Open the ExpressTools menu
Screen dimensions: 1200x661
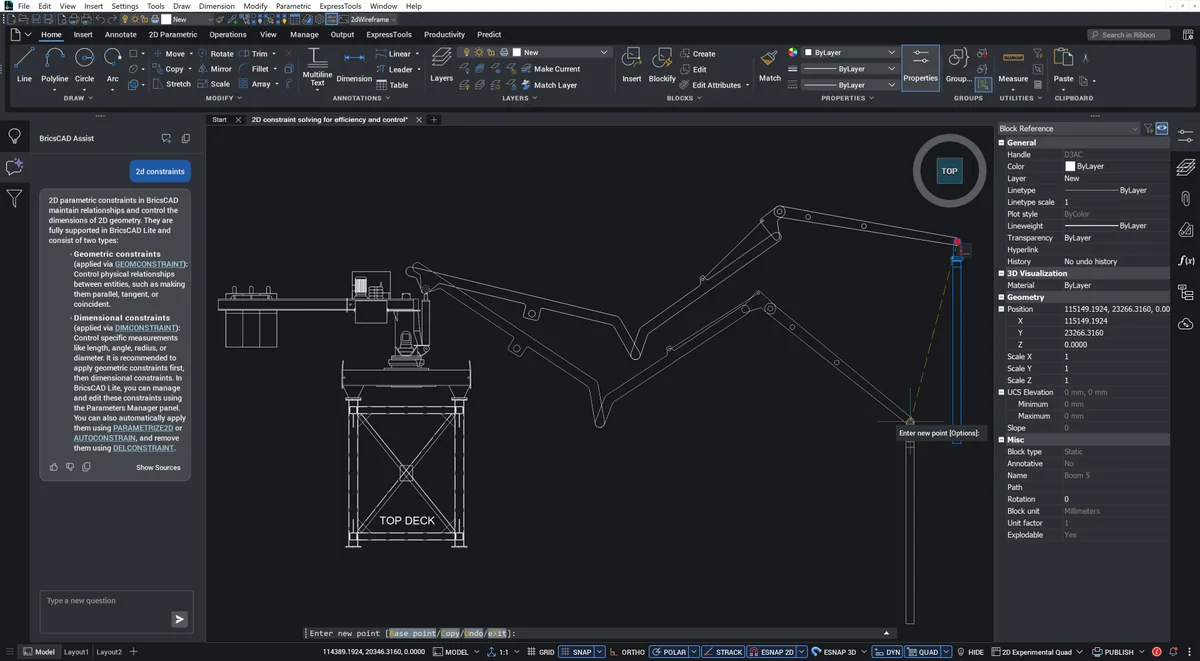coord(340,6)
